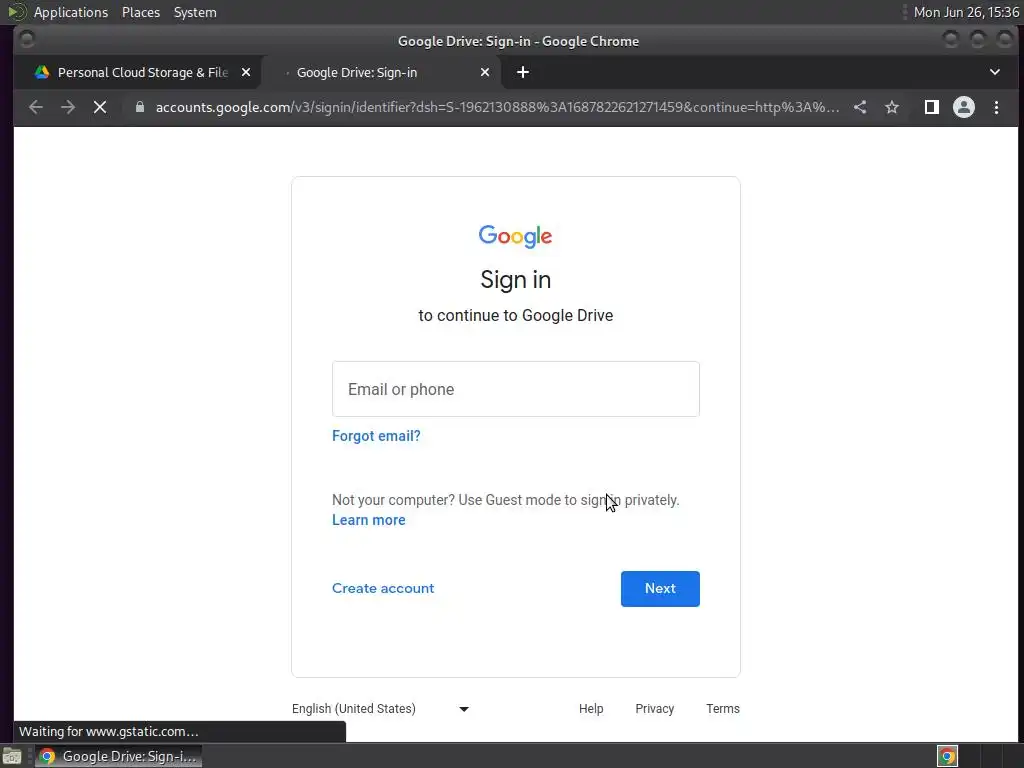Open the Help link

[591, 709]
